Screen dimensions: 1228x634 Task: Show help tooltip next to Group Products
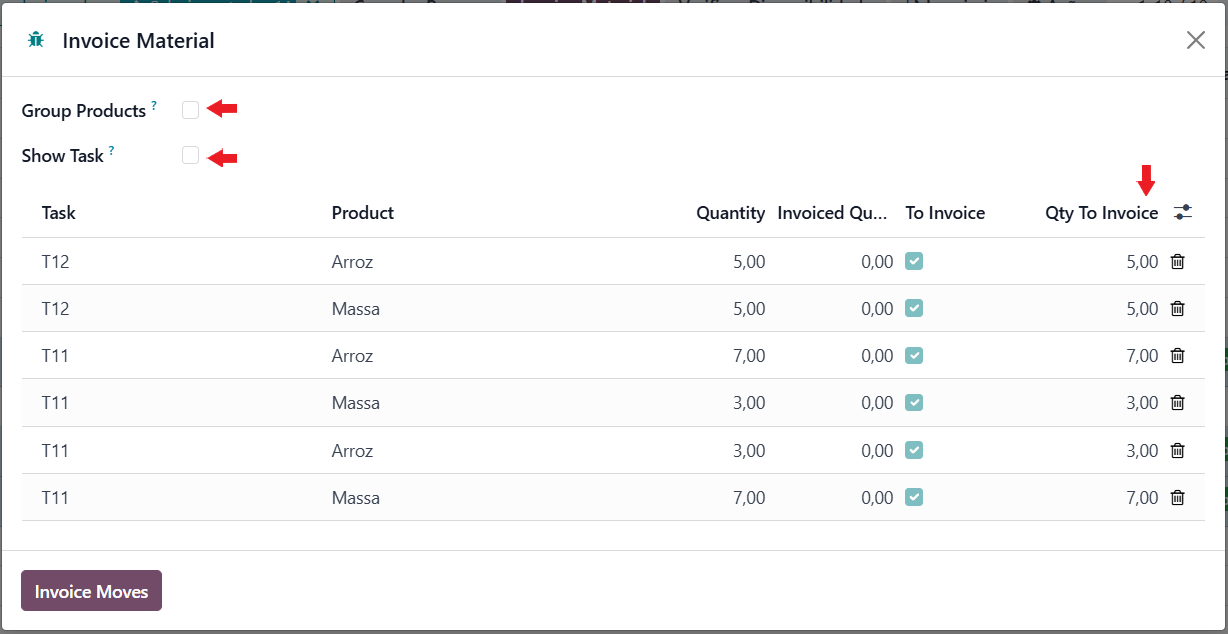click(154, 104)
